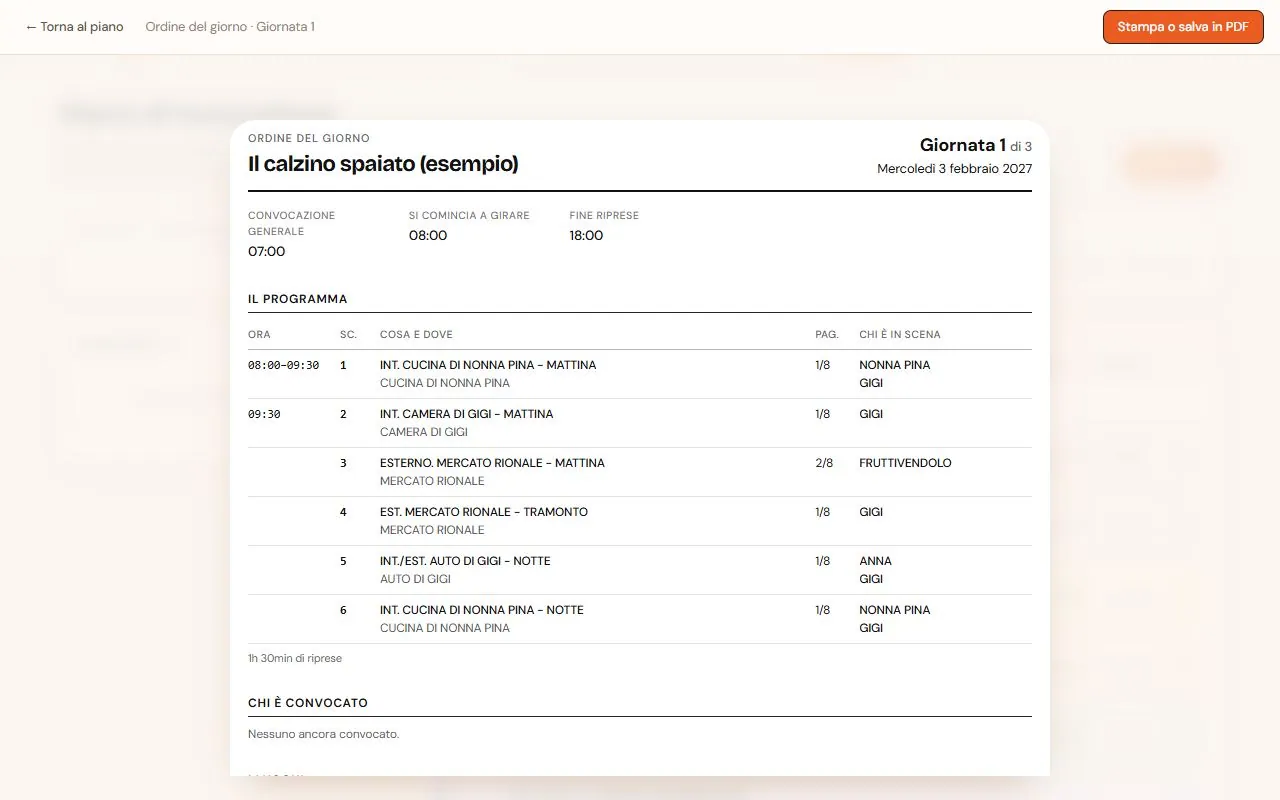Screen dimensions: 1280x800
Task: Click the 'COSA E DOVE' column header
Action: click(416, 334)
